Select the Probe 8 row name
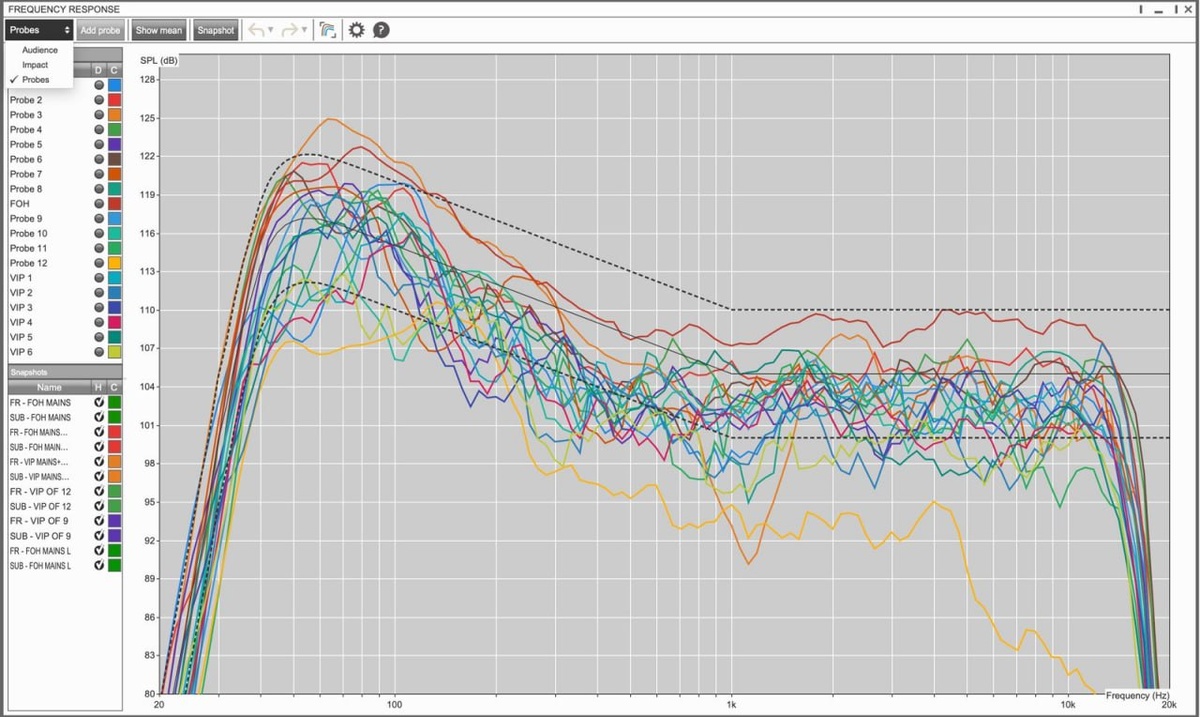 click(26, 189)
